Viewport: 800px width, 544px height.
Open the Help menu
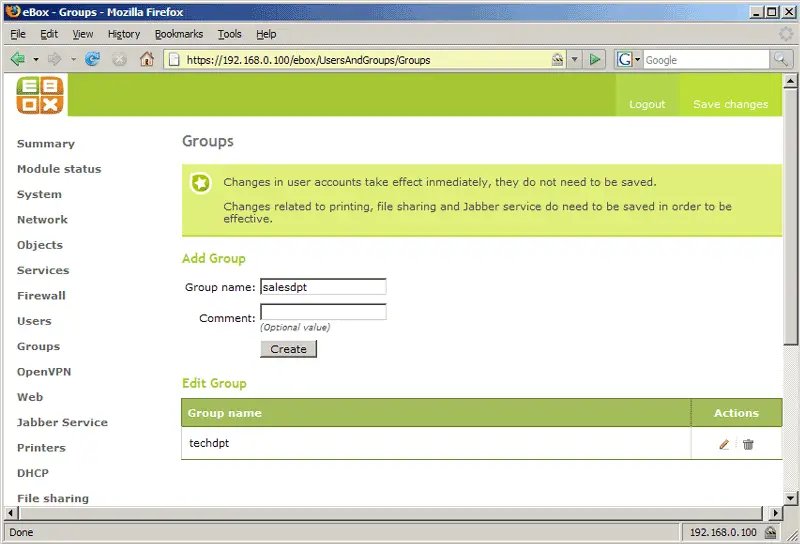click(x=266, y=34)
